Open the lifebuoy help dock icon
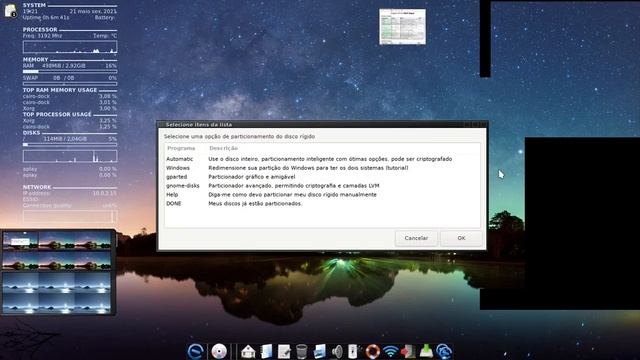 click(x=372, y=351)
